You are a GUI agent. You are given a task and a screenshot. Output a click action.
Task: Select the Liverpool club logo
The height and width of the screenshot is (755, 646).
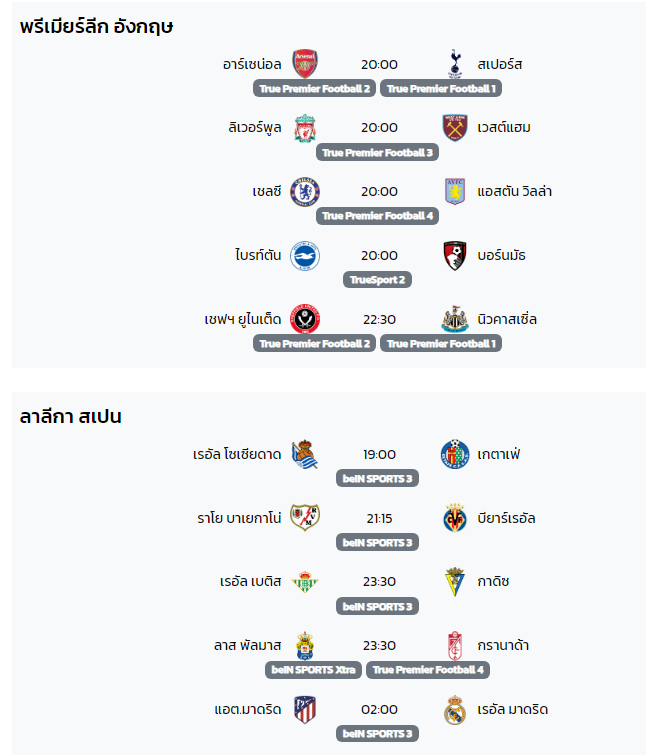305,128
